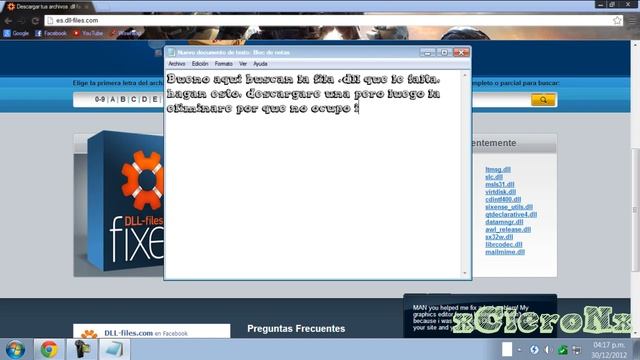Pick letter B in the alphabet filter
This screenshot has width=640, height=360.
(123, 99)
